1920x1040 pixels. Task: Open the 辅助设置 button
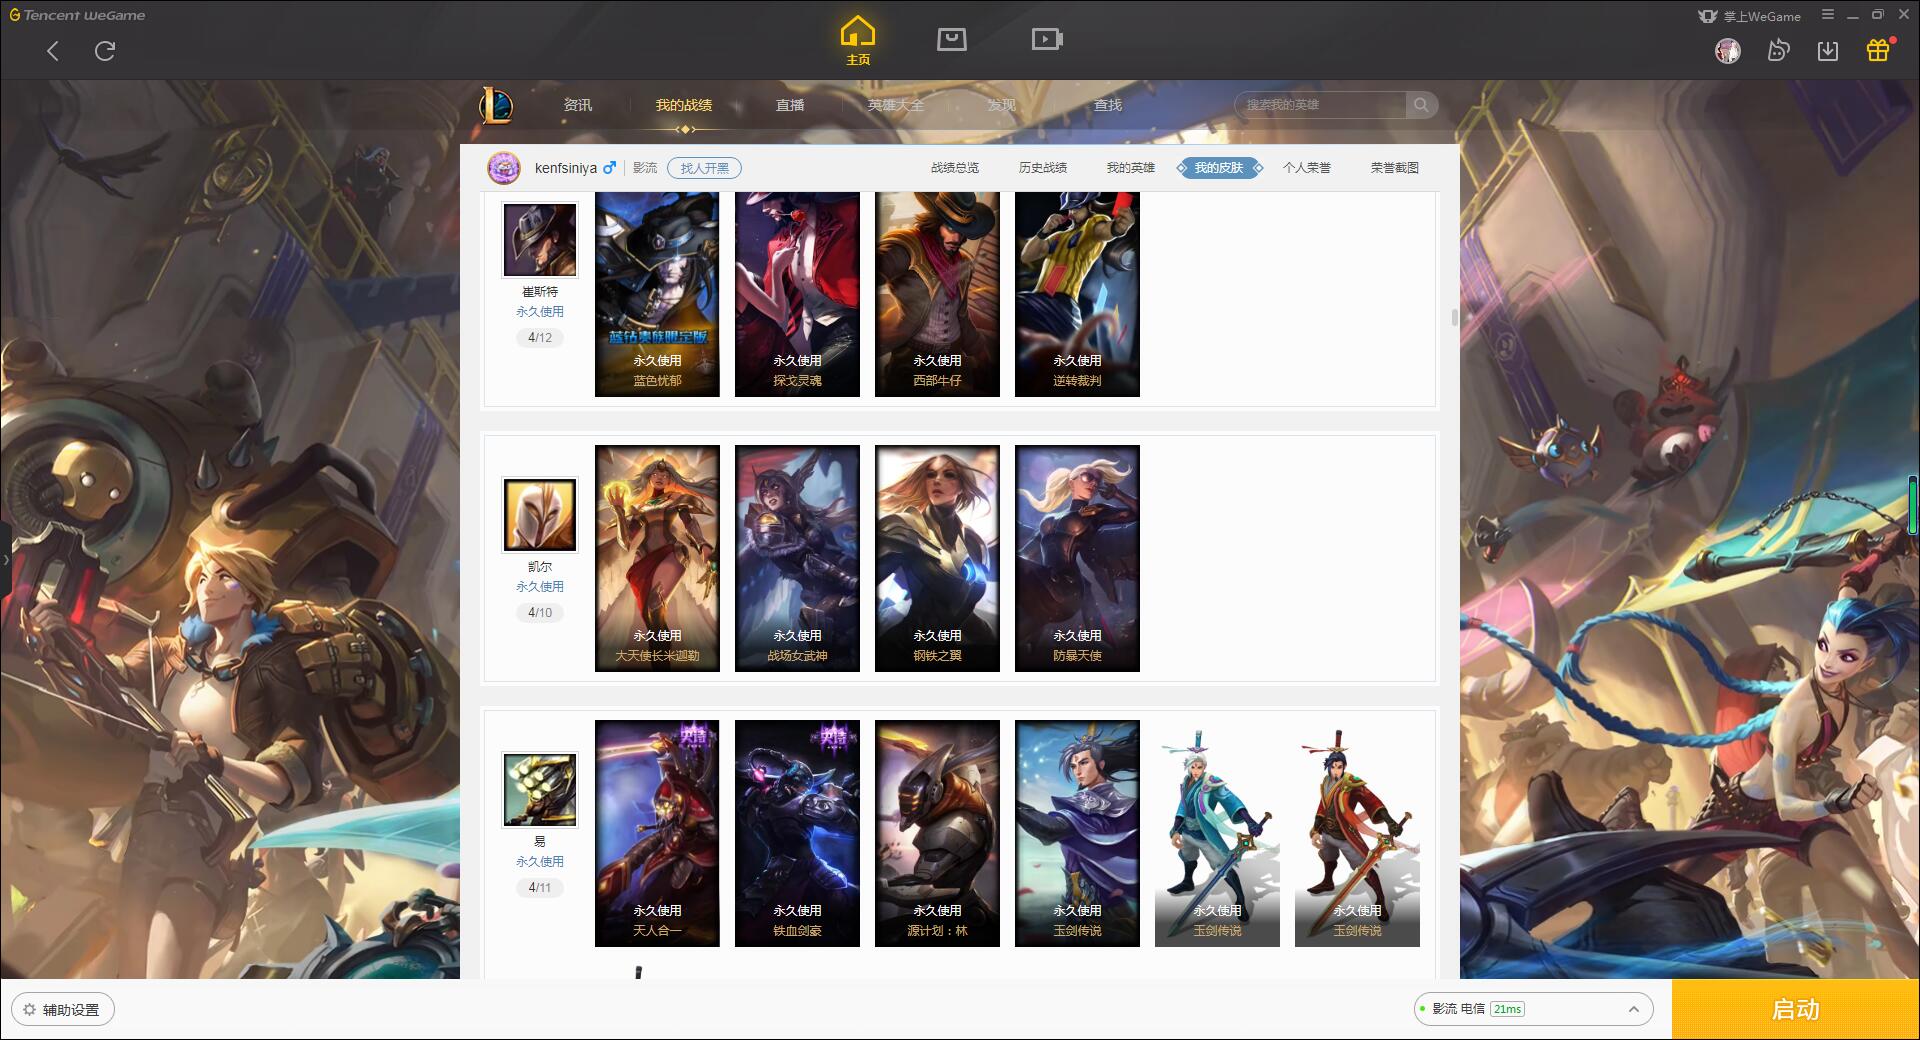click(63, 1009)
